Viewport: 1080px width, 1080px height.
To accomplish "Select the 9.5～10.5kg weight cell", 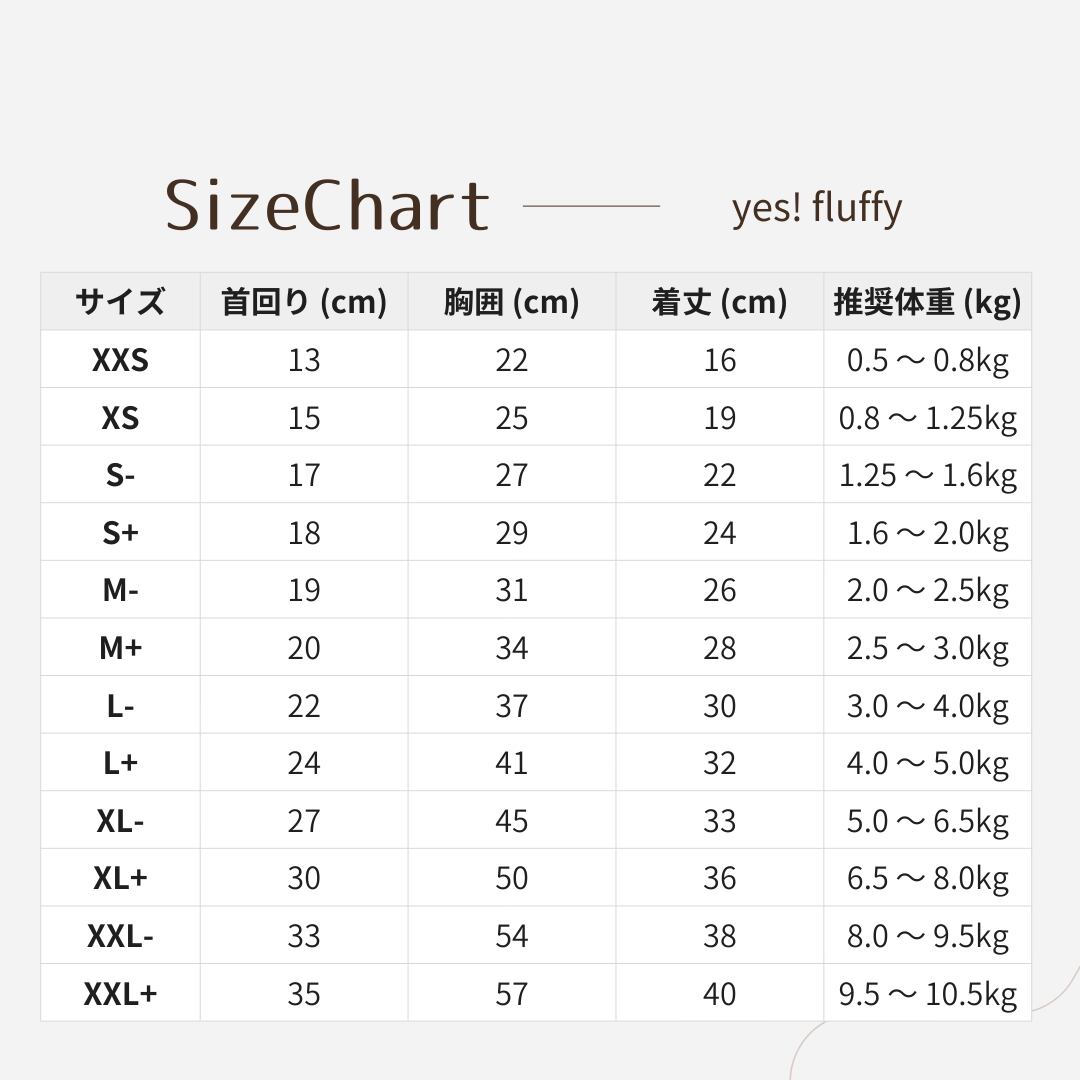I will click(x=927, y=994).
